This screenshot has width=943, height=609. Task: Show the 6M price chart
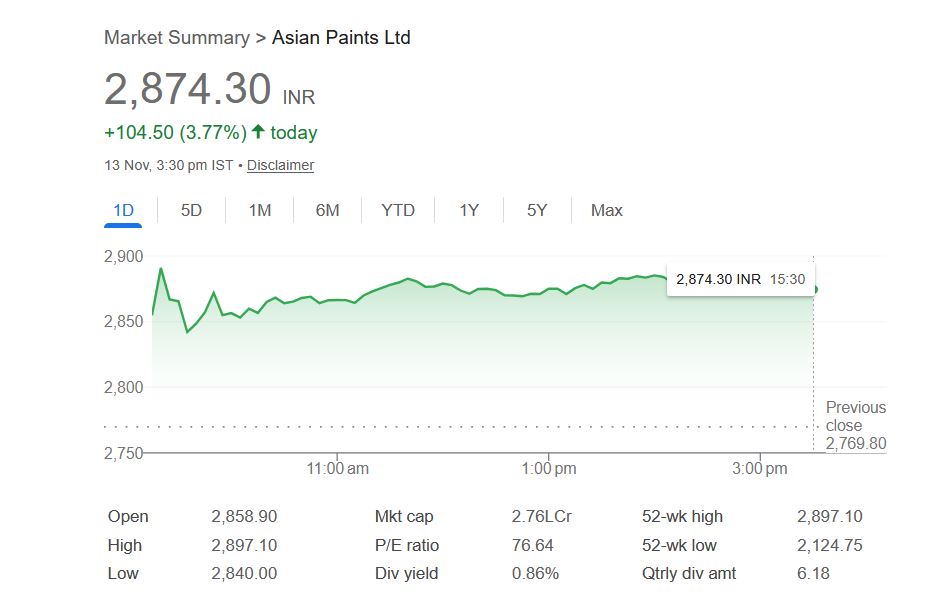(327, 210)
